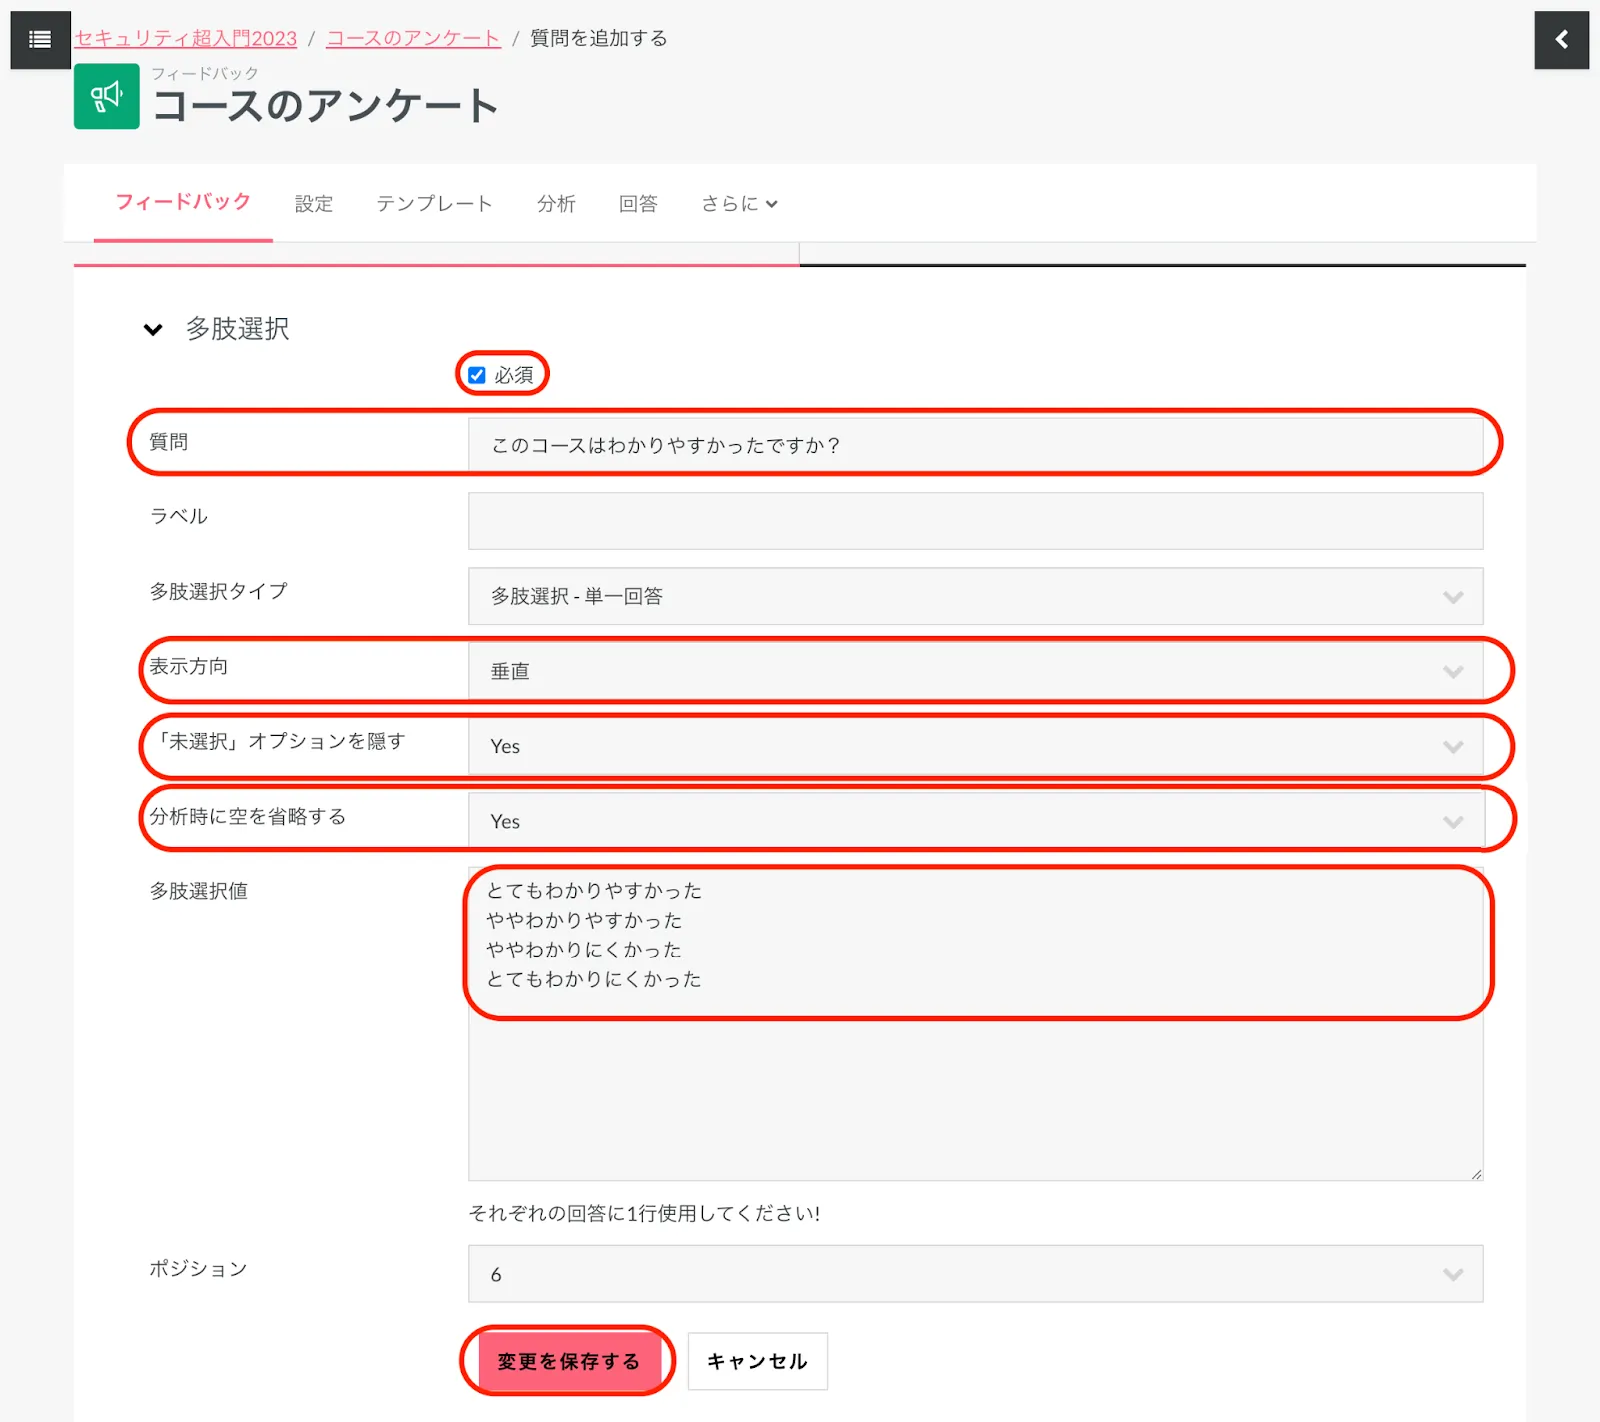Viewport: 1600px width, 1422px height.
Task: Toggle the 必須 required checkbox
Action: (477, 375)
